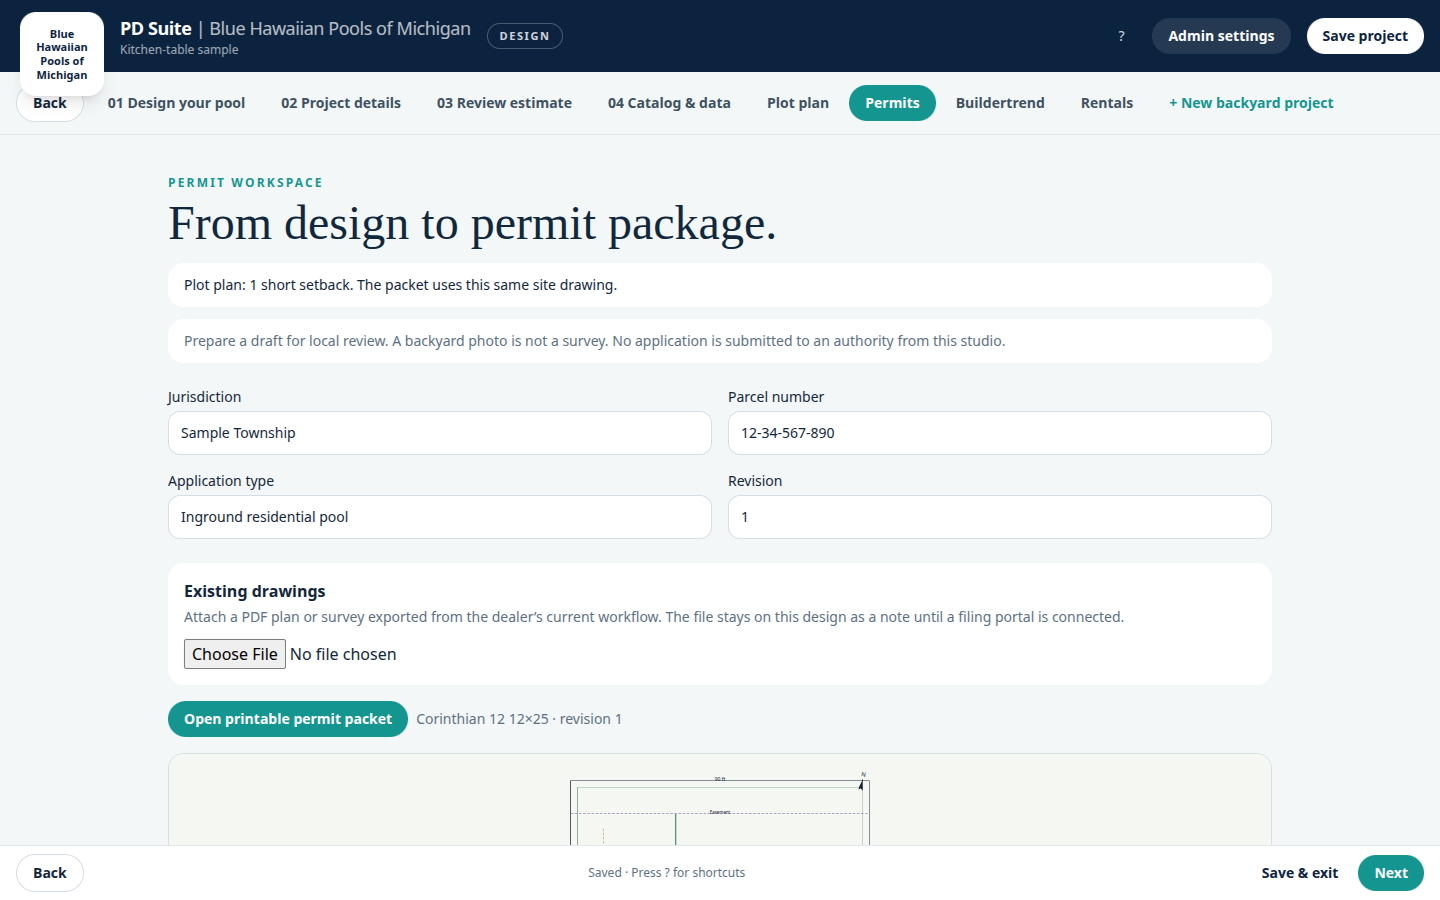Viewport: 1440px width, 900px height.
Task: Click the 'No file chosen' text
Action: click(343, 654)
